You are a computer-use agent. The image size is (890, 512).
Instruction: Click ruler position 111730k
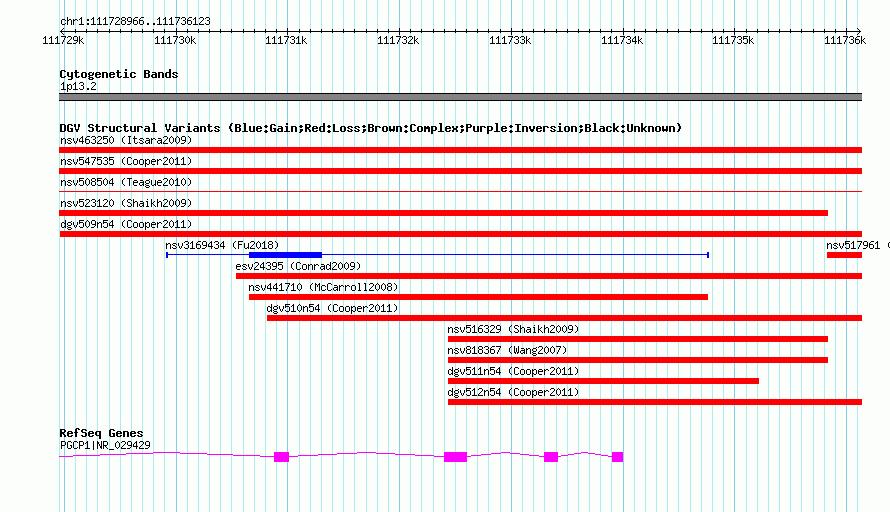pos(175,40)
